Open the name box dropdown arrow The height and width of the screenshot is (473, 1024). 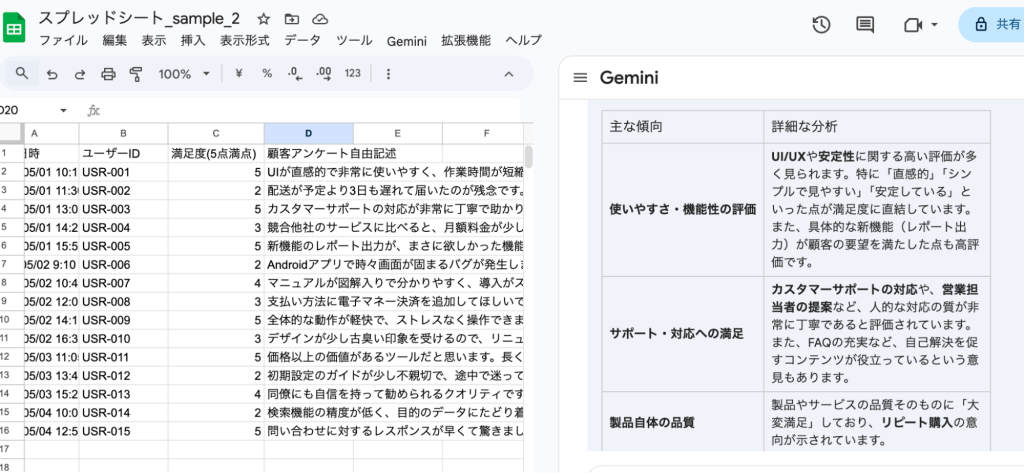pyautogui.click(x=63, y=110)
